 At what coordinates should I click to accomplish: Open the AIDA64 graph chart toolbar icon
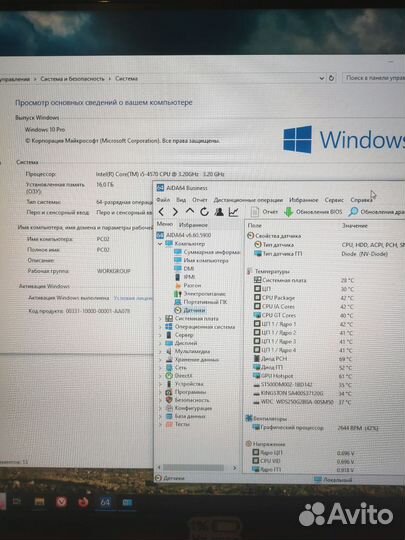(233, 212)
